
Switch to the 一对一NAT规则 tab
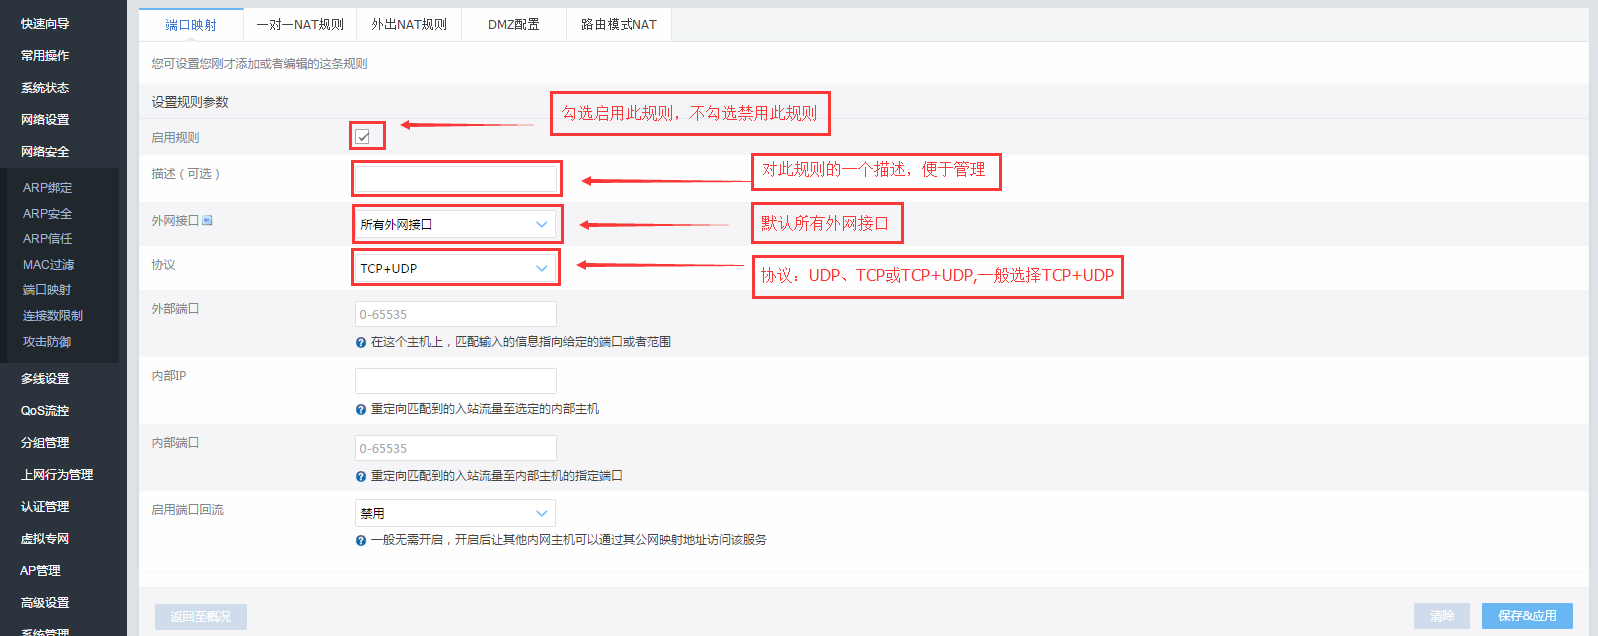point(300,25)
